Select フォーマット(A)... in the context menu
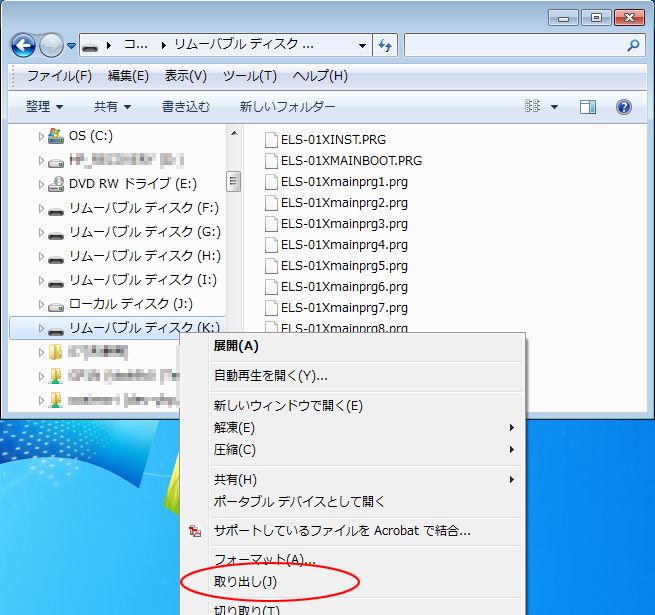Viewport: 655px width, 615px height. point(265,559)
